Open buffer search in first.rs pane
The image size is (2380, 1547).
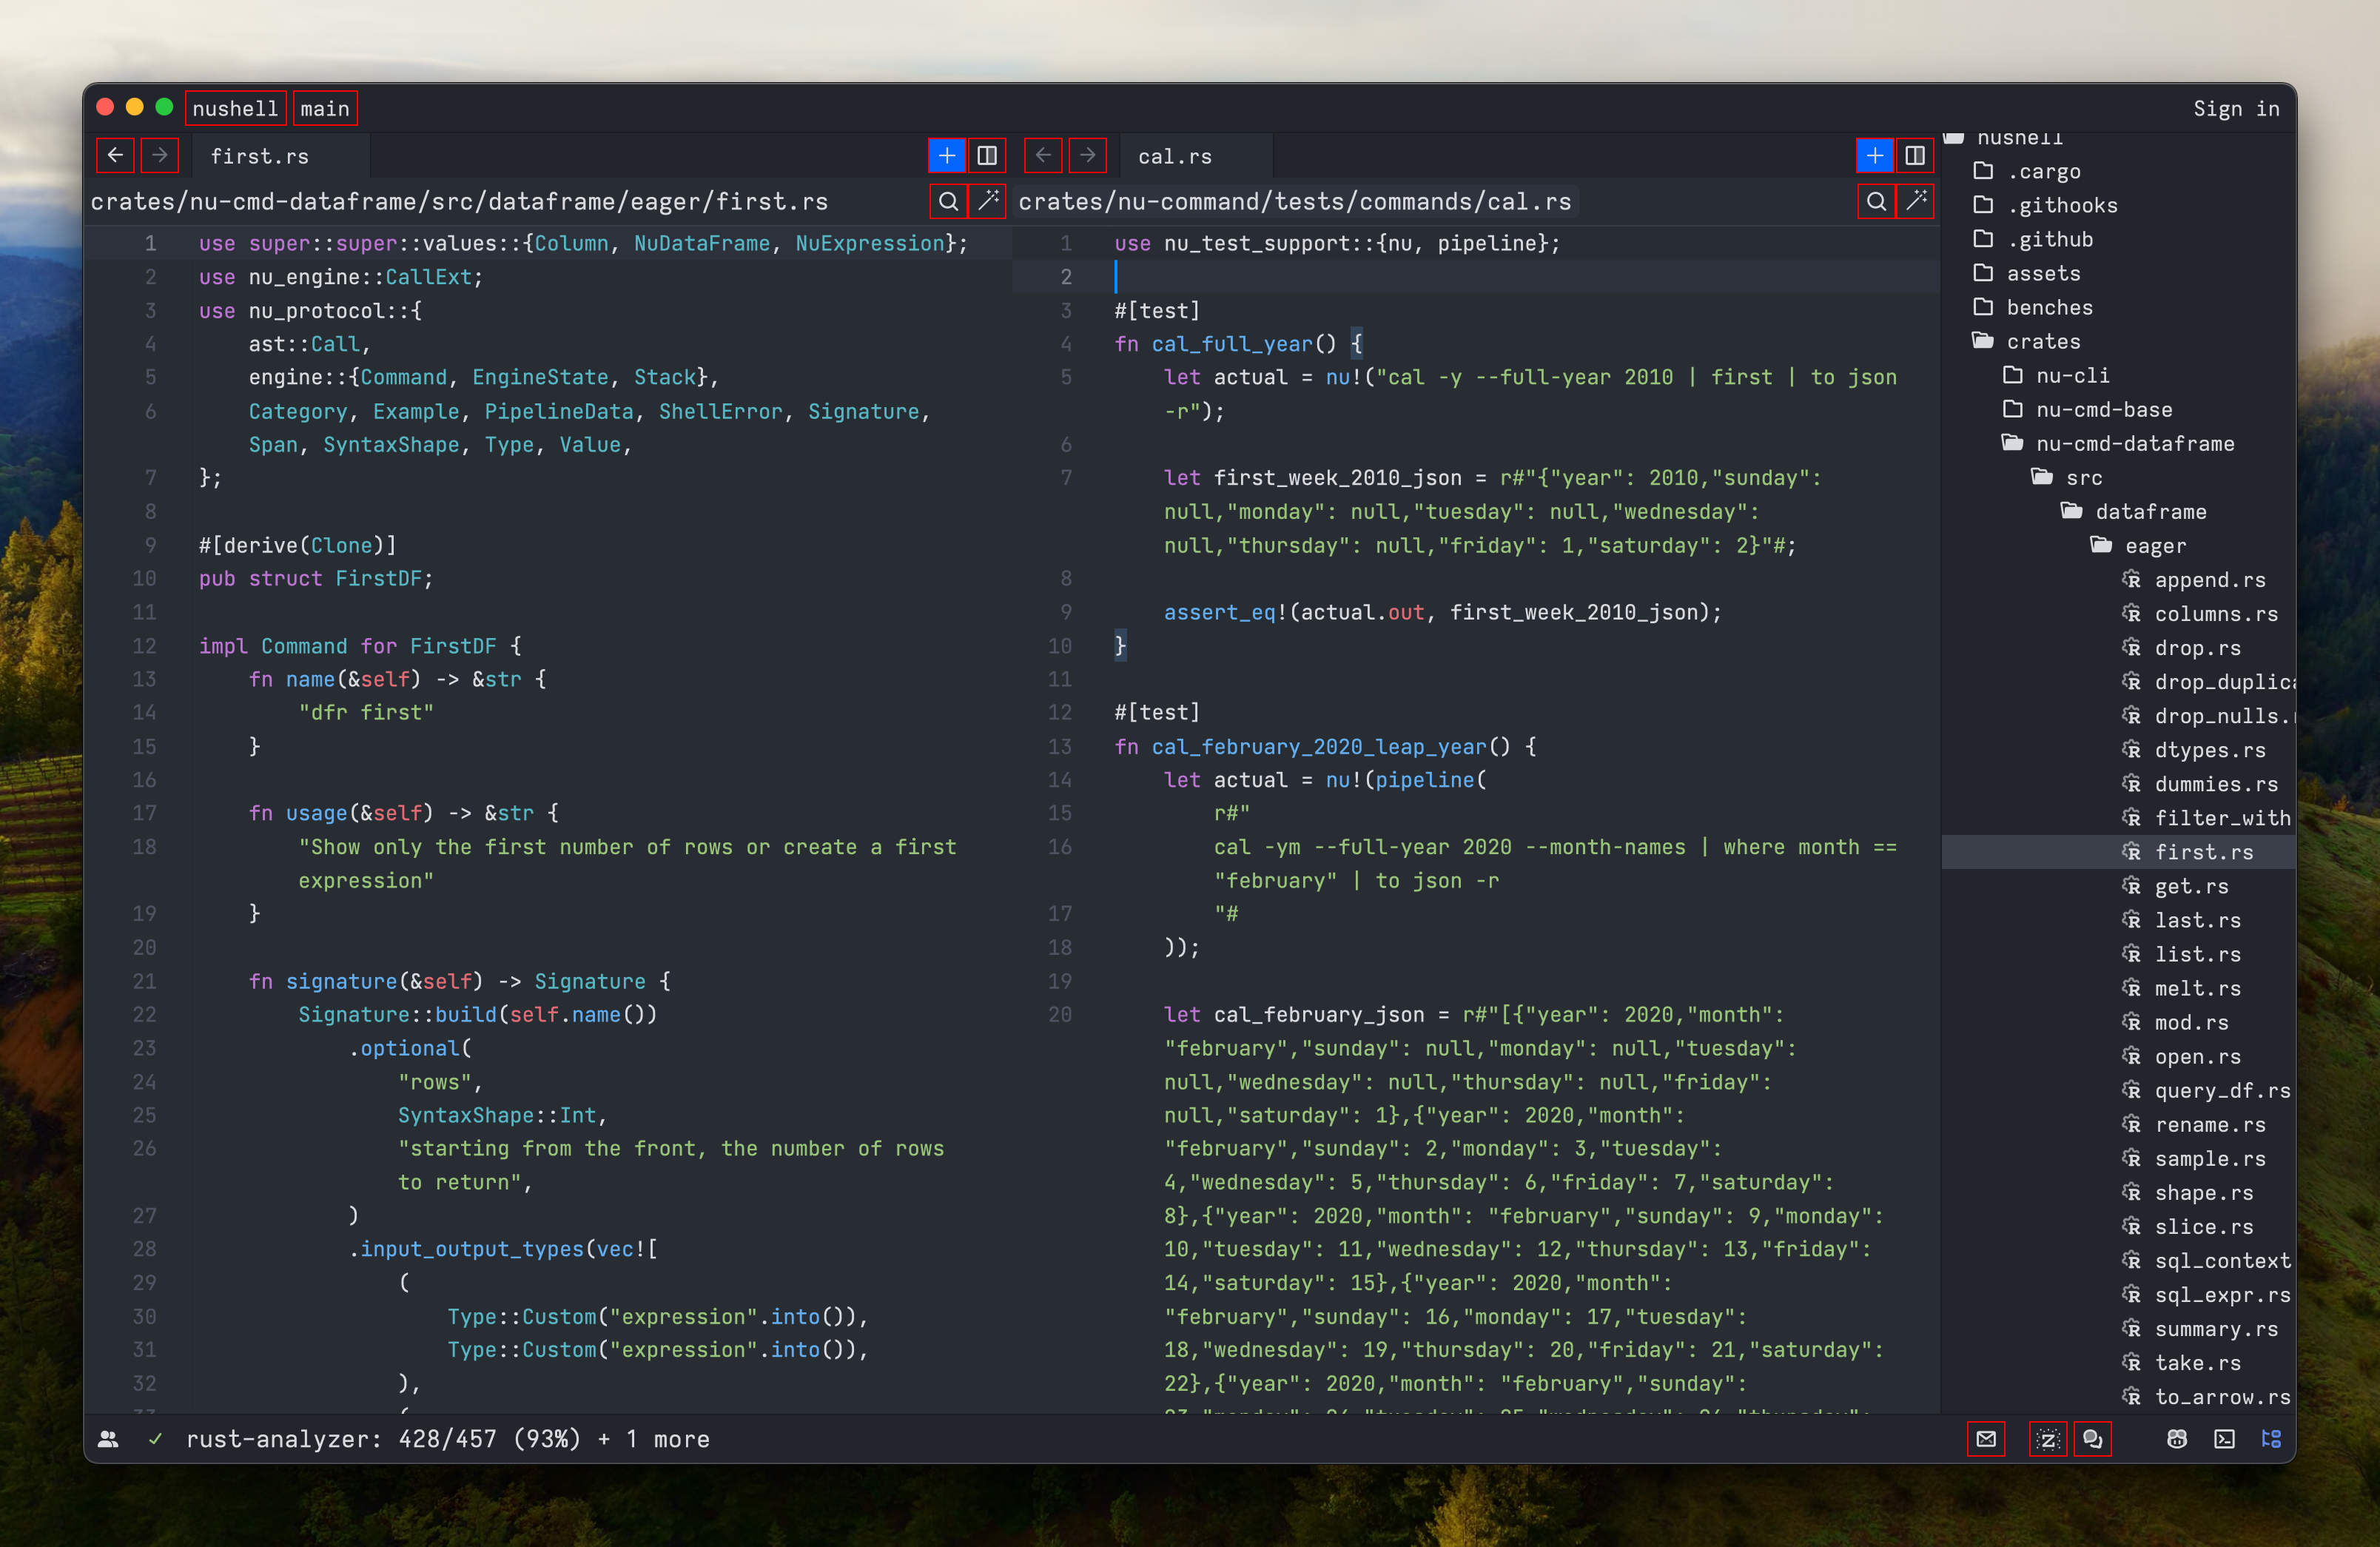[947, 202]
